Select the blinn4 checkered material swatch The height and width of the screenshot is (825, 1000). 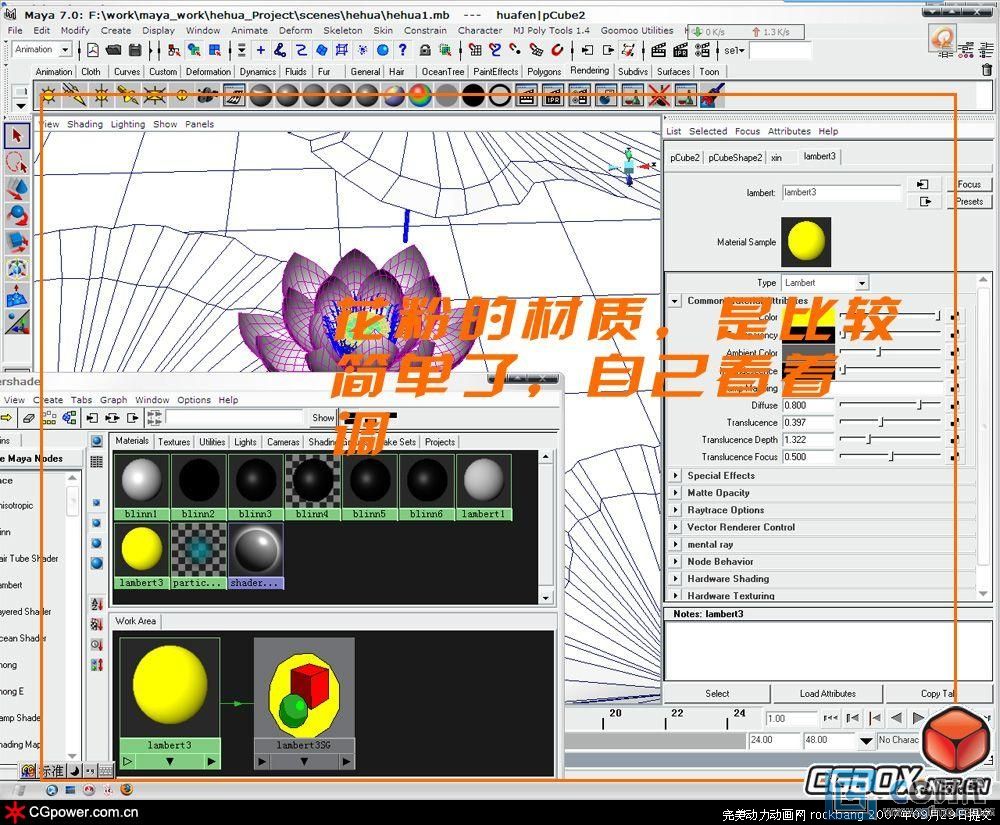(312, 487)
